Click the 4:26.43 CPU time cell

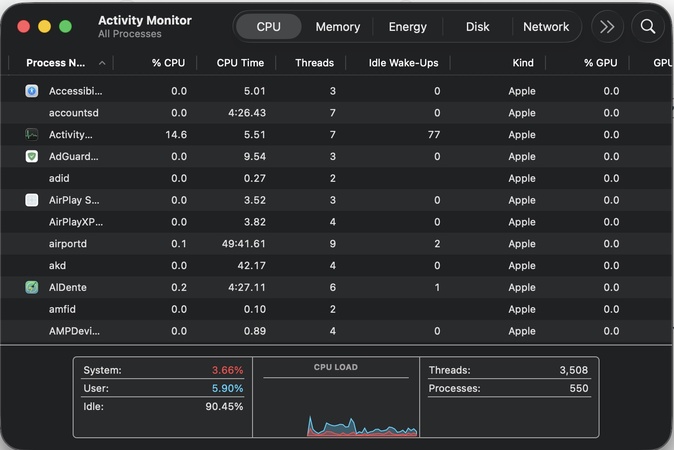click(x=247, y=113)
